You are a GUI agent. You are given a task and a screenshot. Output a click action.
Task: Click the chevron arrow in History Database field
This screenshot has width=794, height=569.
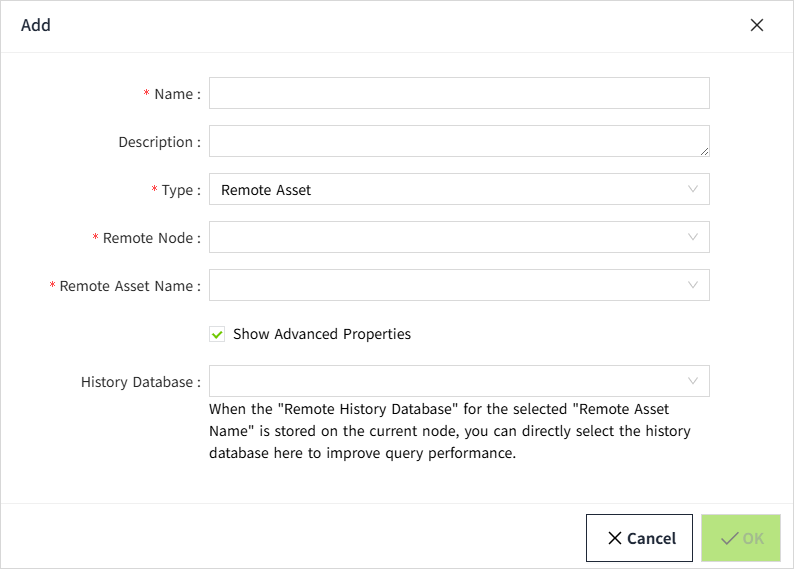pyautogui.click(x=693, y=381)
